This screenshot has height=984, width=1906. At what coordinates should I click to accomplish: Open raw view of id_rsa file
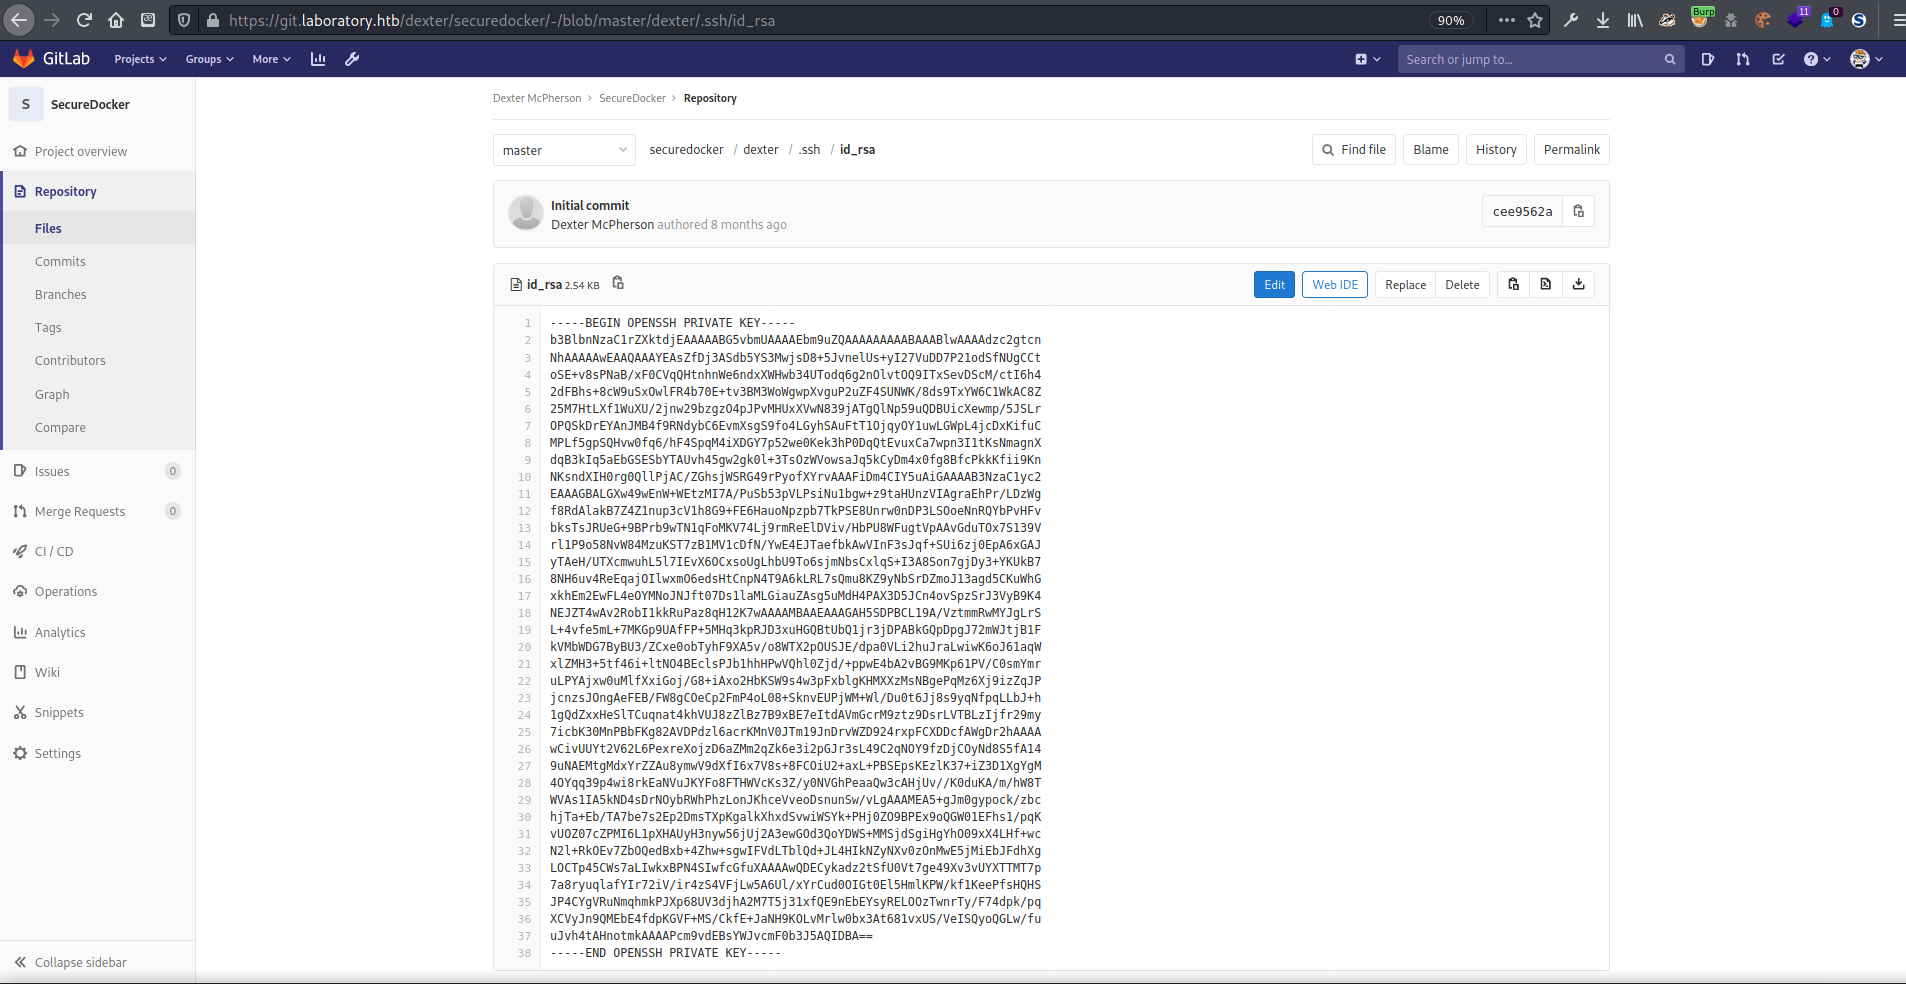(x=1544, y=284)
